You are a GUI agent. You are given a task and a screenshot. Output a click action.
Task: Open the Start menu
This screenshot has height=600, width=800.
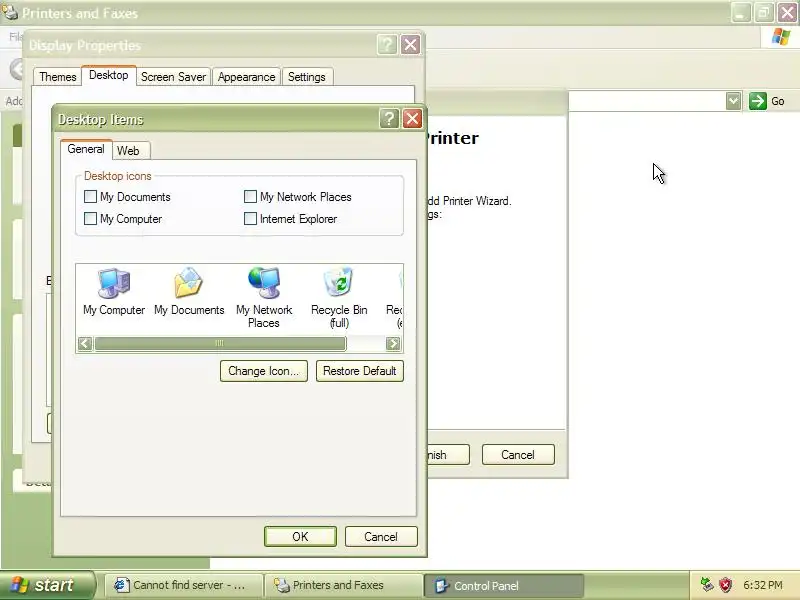coord(47,585)
